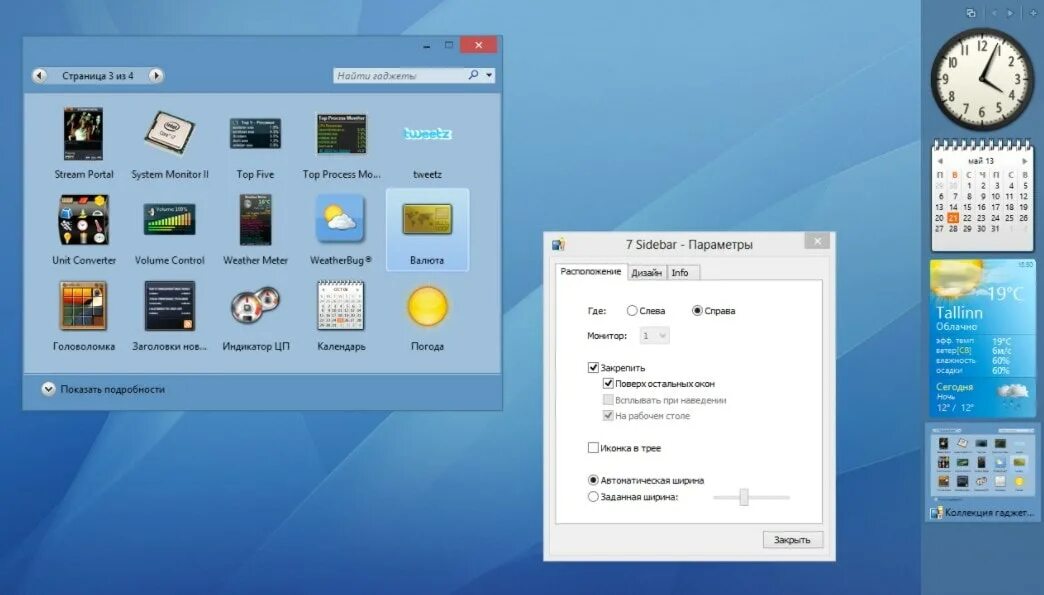Select Заданная ширина radio option
This screenshot has height=595, width=1044.
pos(593,496)
